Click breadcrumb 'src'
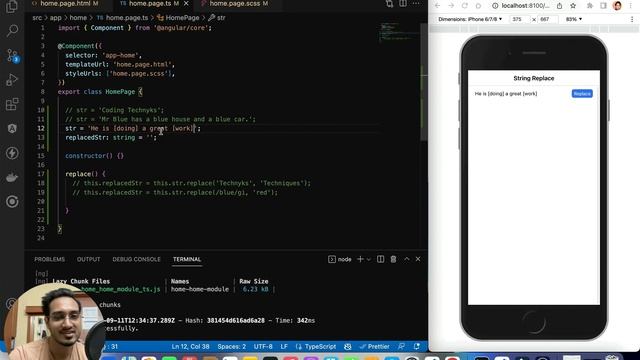This screenshot has height=360, width=640. [37, 18]
